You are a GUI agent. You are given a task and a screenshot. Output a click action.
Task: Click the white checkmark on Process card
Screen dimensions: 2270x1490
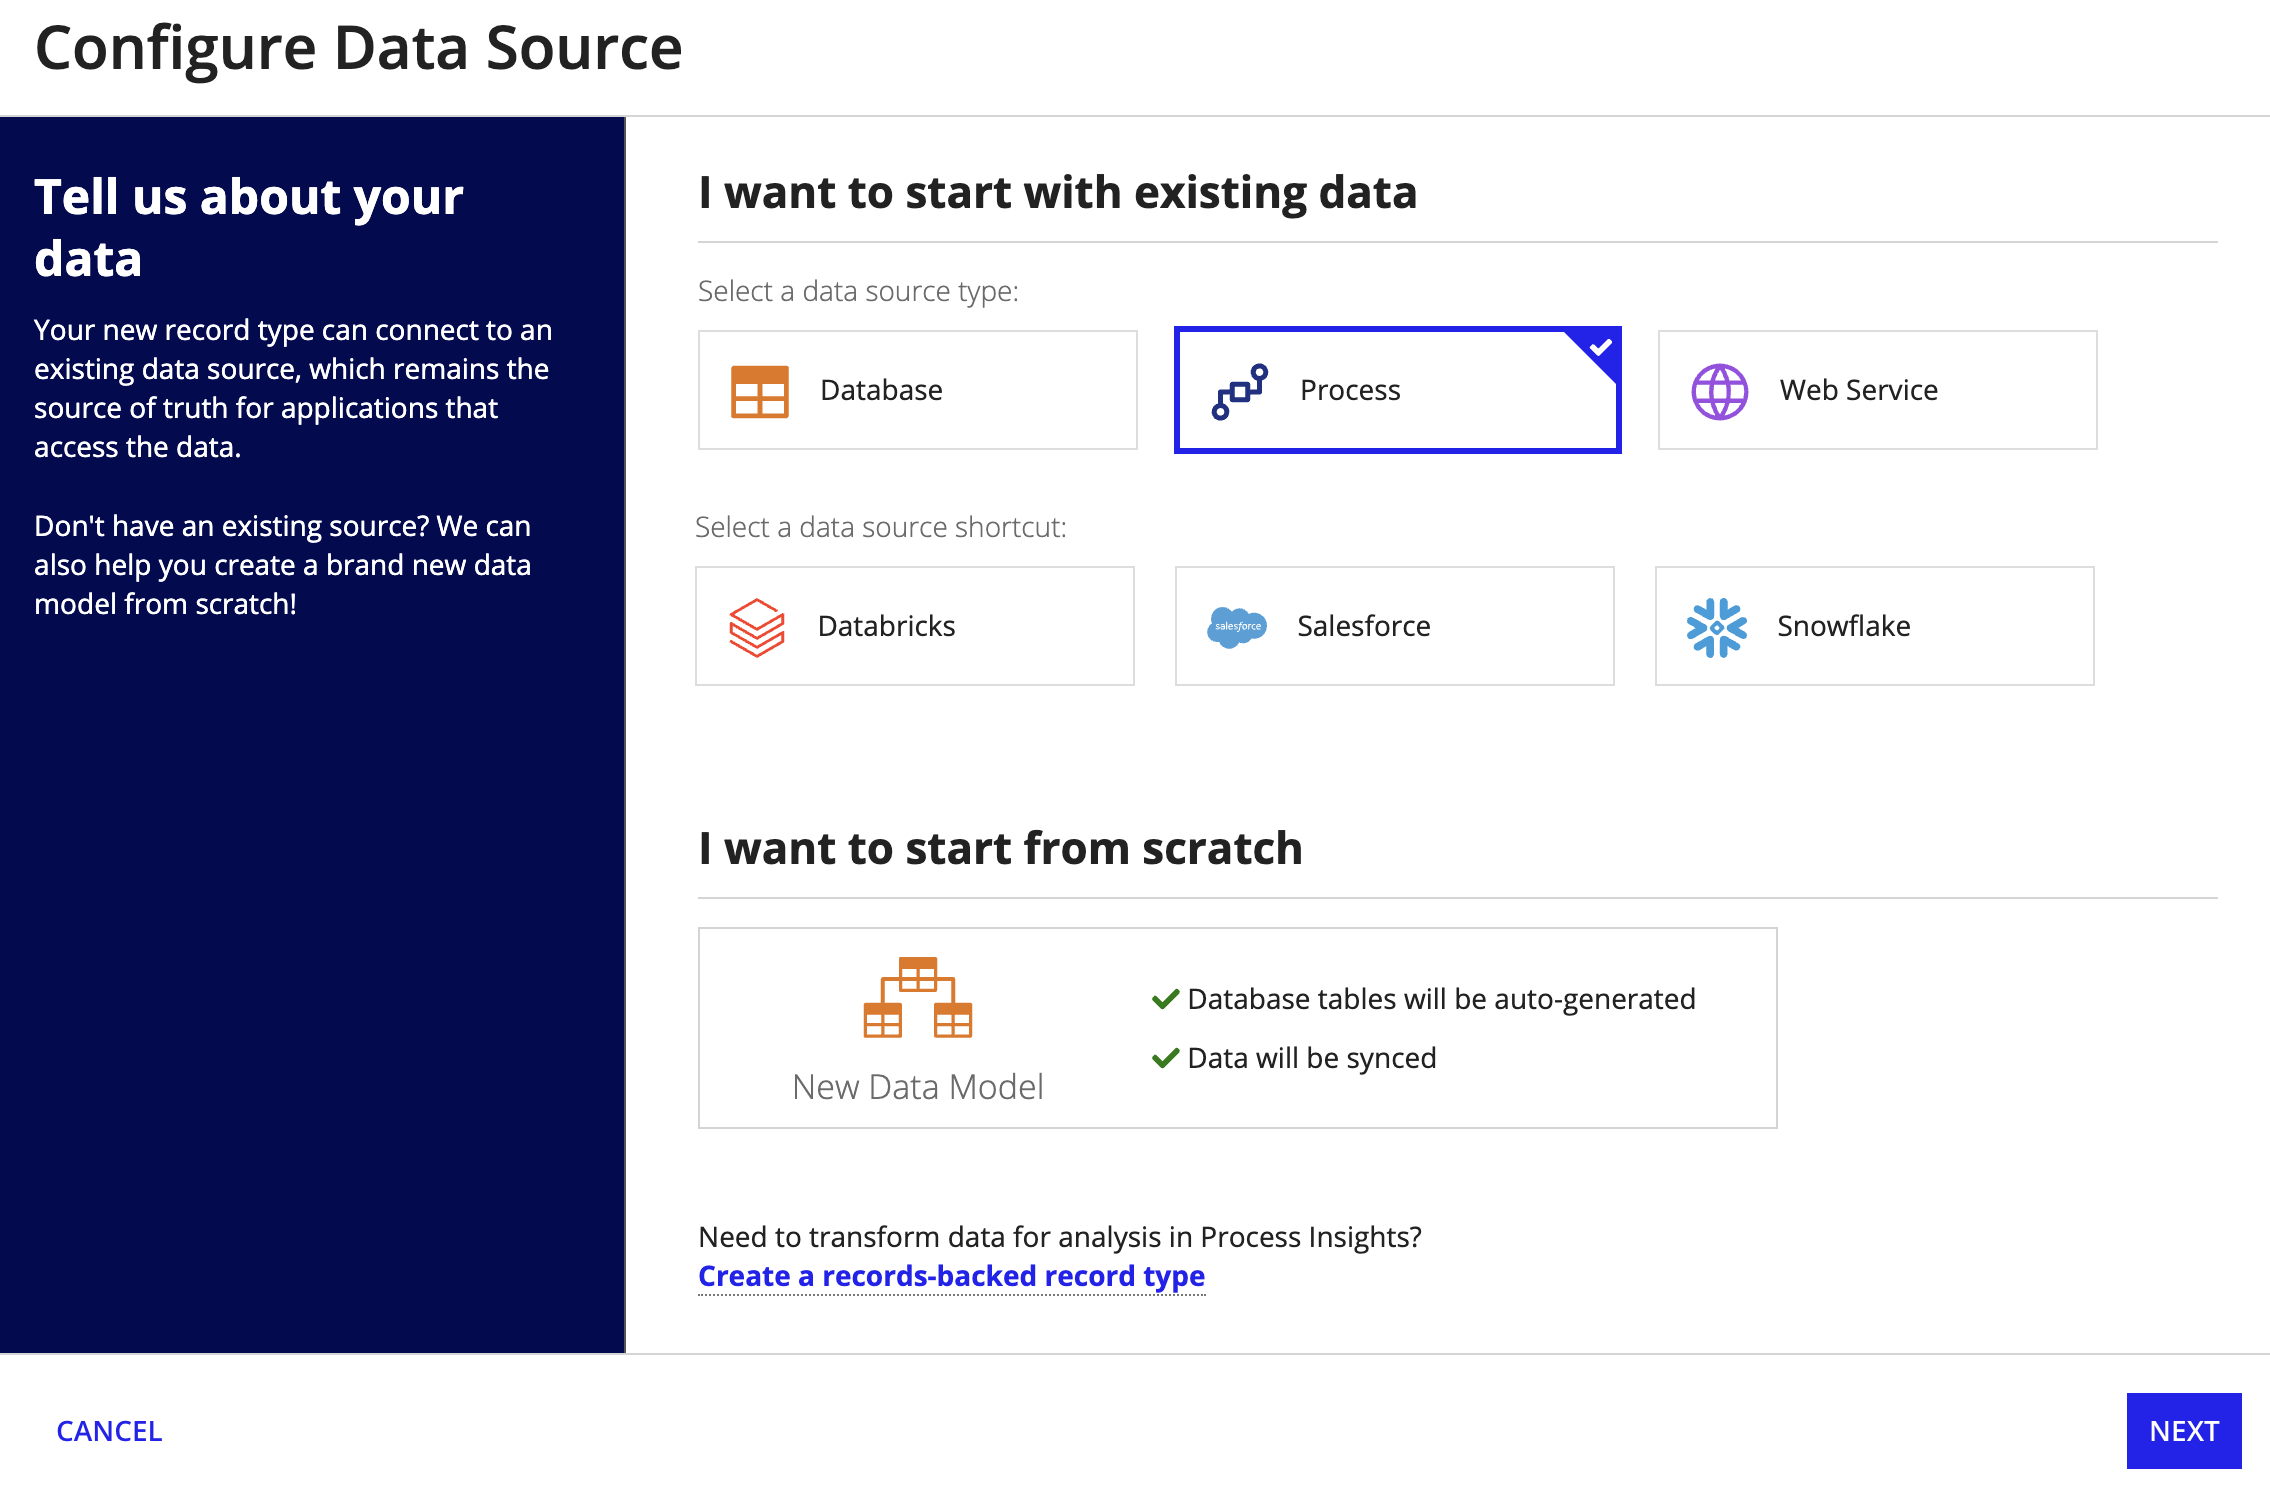[x=1600, y=348]
